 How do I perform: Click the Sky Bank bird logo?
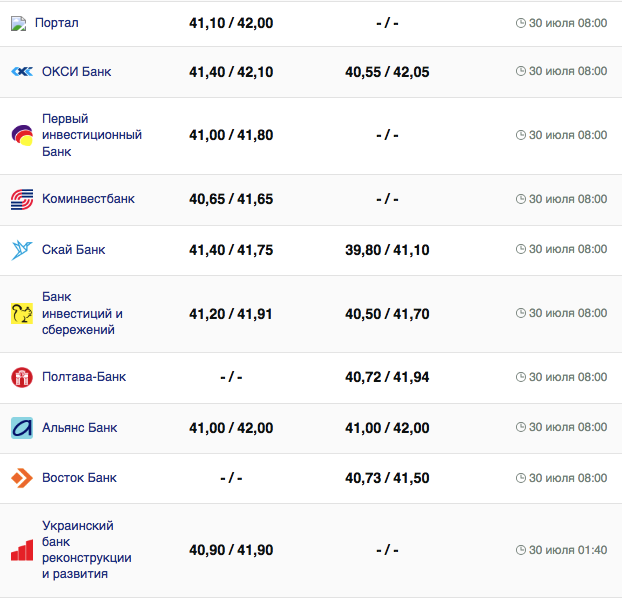click(x=22, y=250)
